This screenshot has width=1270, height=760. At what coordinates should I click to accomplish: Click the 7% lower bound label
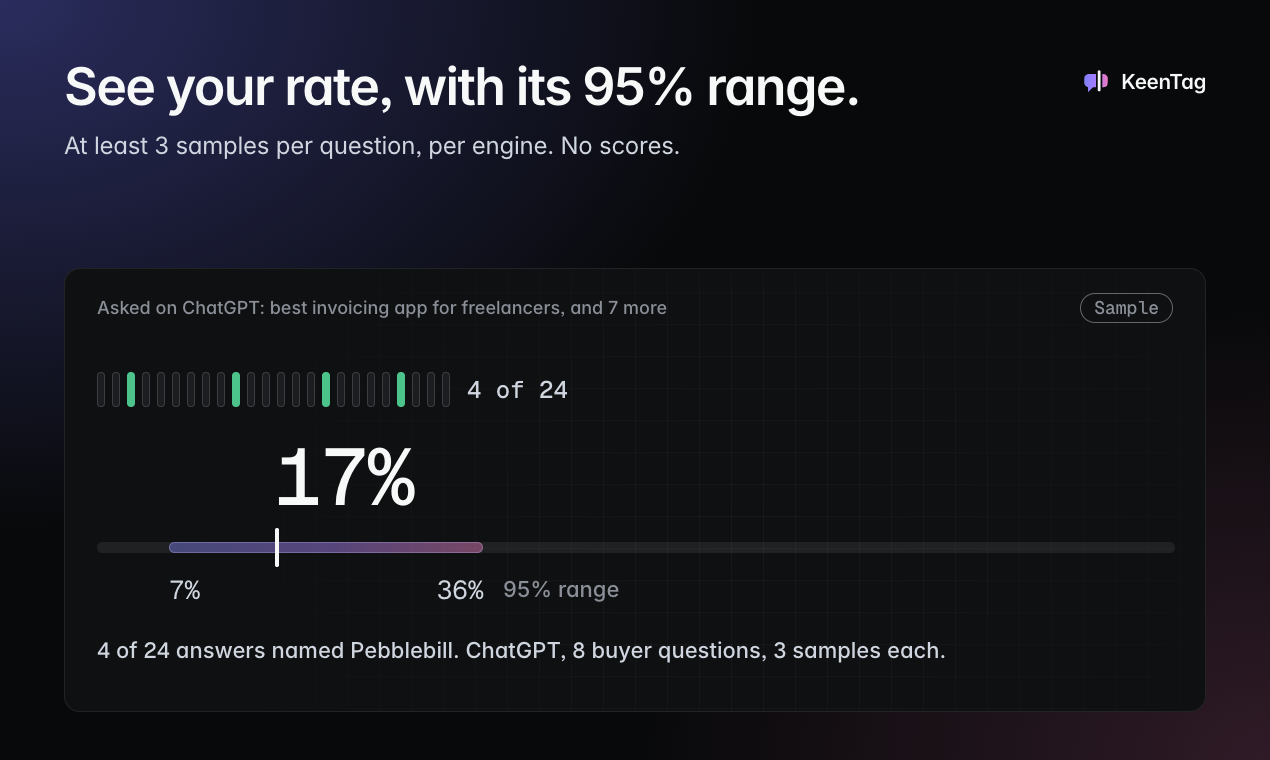(x=185, y=591)
